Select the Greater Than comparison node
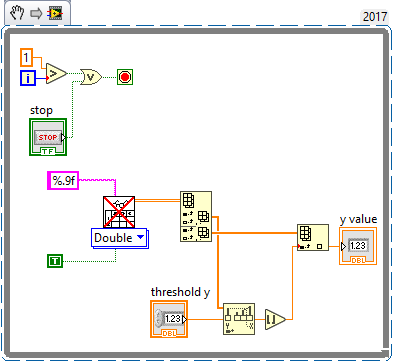 (56, 73)
